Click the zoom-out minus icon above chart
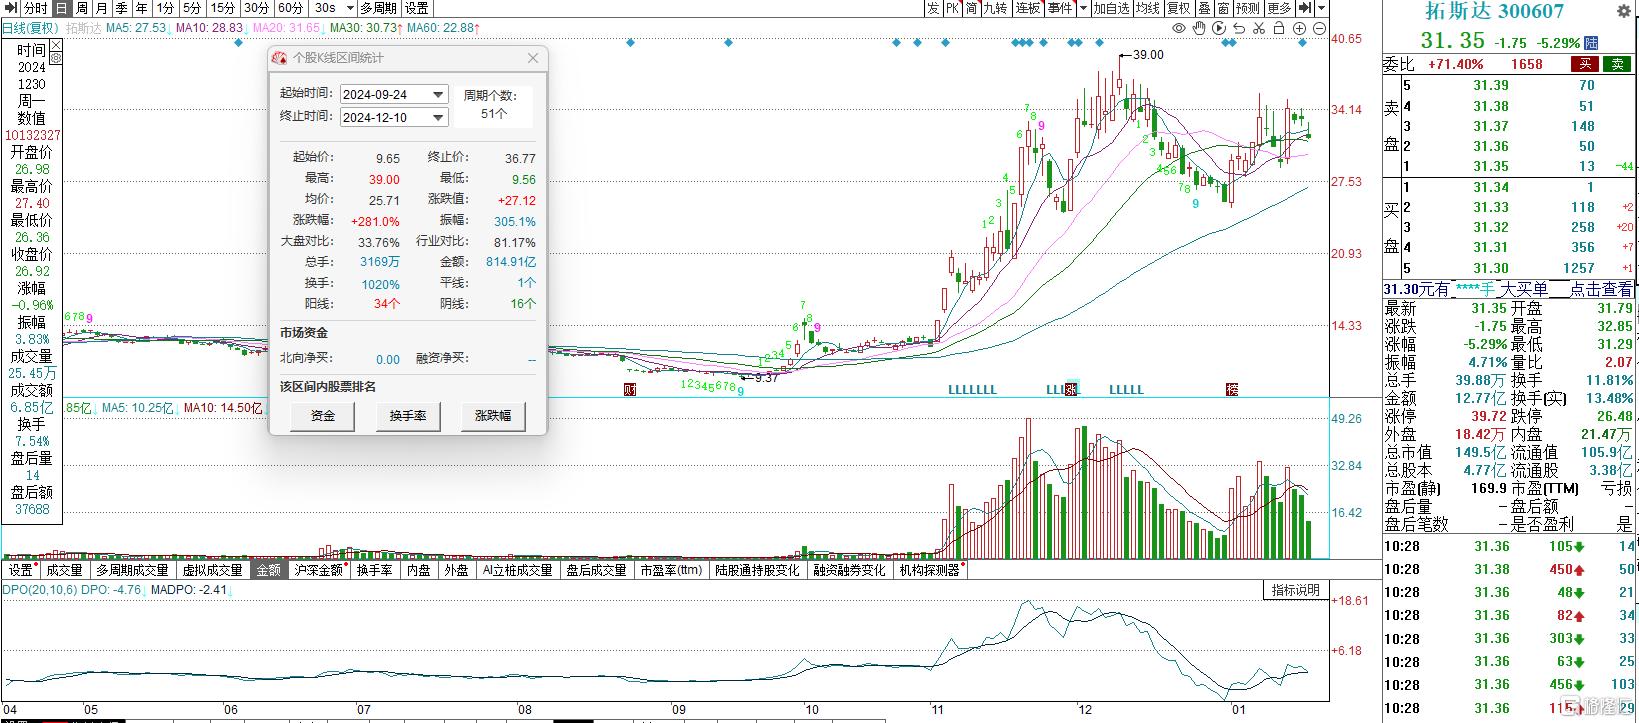The width and height of the screenshot is (1639, 723). (1321, 28)
